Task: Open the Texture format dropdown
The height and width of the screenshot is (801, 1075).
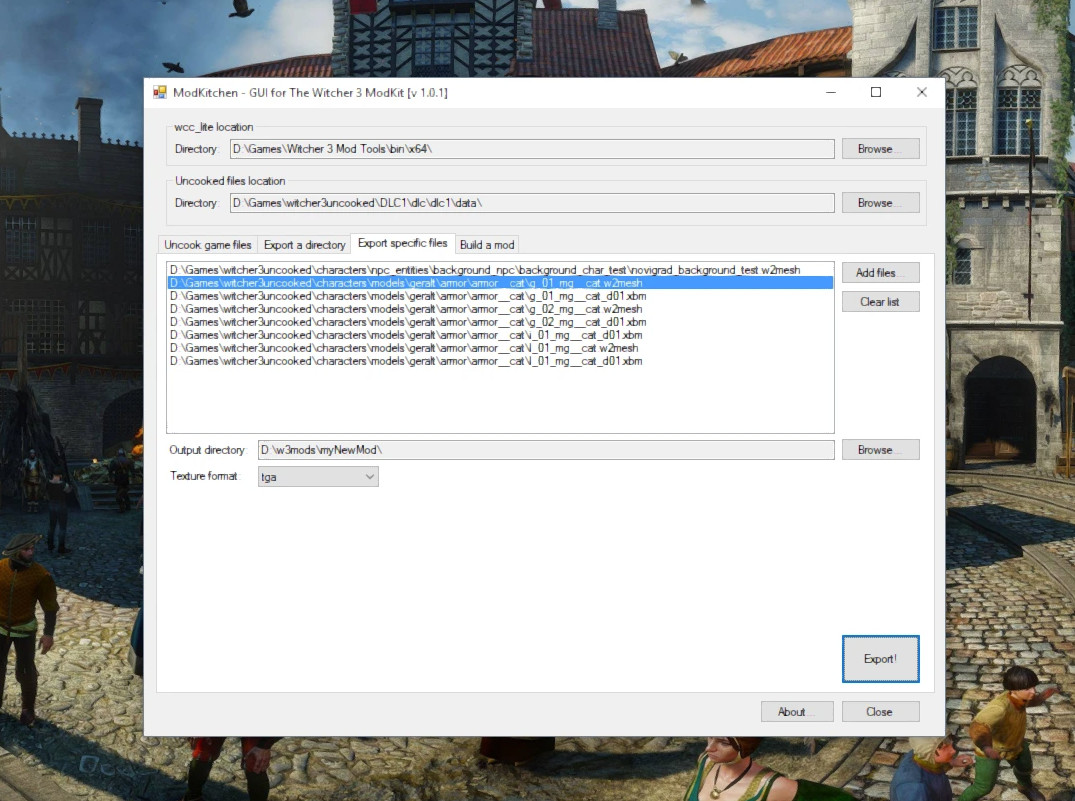Action: tap(318, 477)
